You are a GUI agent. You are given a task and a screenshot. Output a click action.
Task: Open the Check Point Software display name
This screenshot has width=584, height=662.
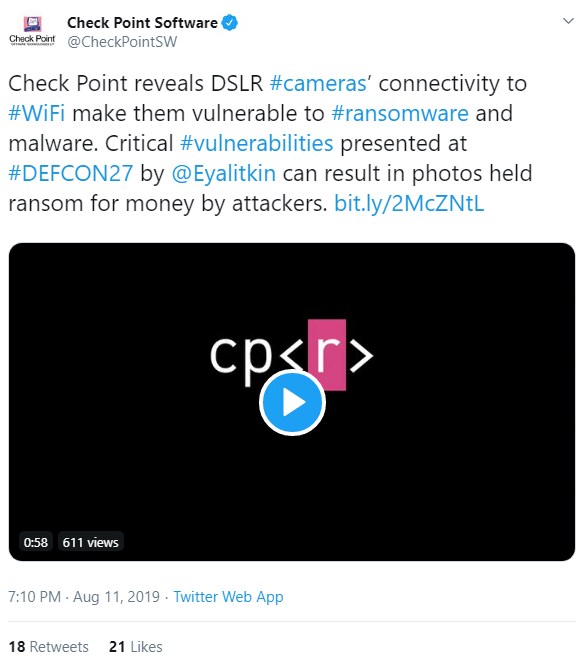[x=142, y=23]
